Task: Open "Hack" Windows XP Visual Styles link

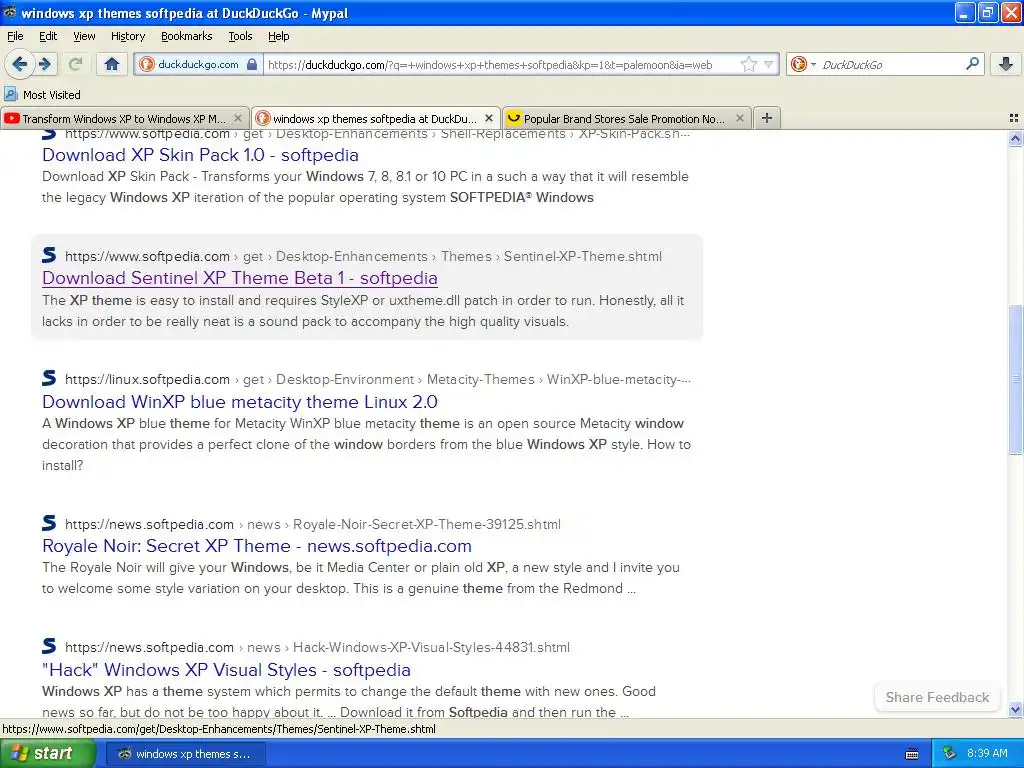Action: (226, 670)
